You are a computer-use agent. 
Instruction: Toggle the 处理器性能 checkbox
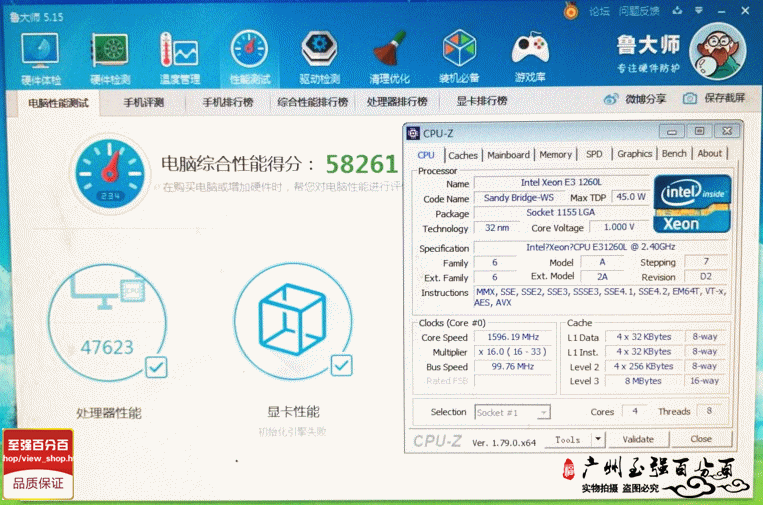click(x=156, y=367)
